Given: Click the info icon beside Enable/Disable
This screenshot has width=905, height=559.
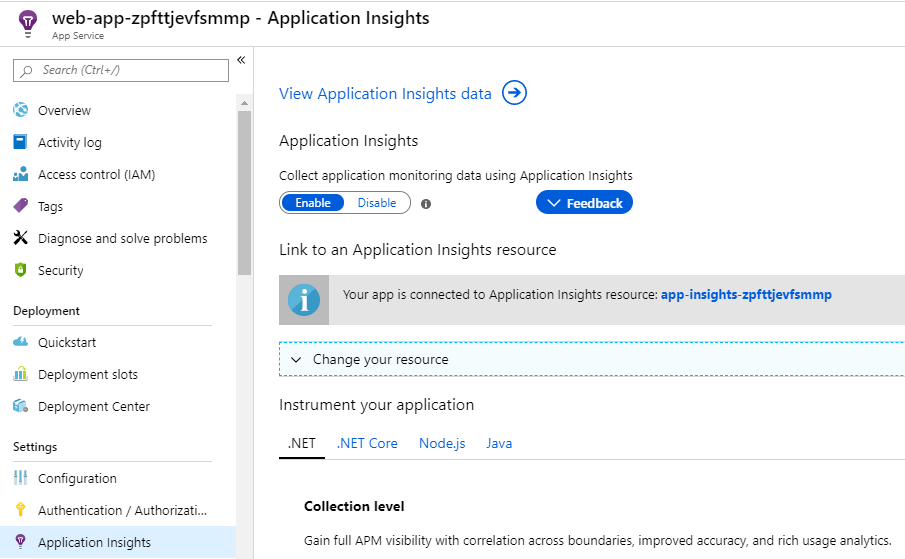Looking at the screenshot, I should tap(426, 204).
